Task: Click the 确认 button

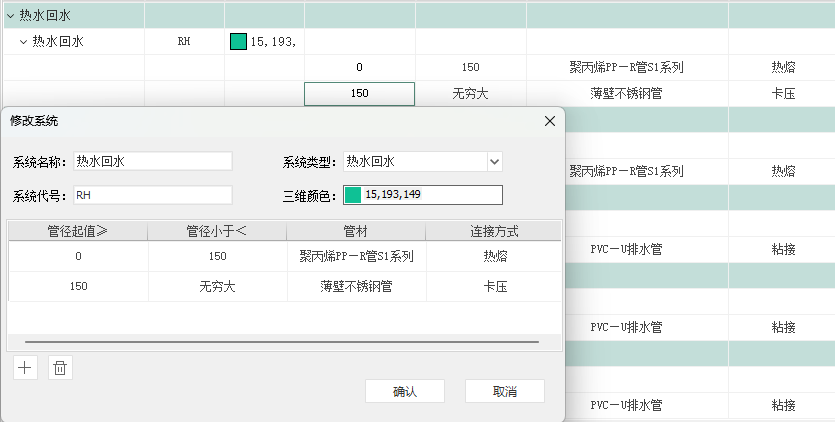Action: [405, 391]
